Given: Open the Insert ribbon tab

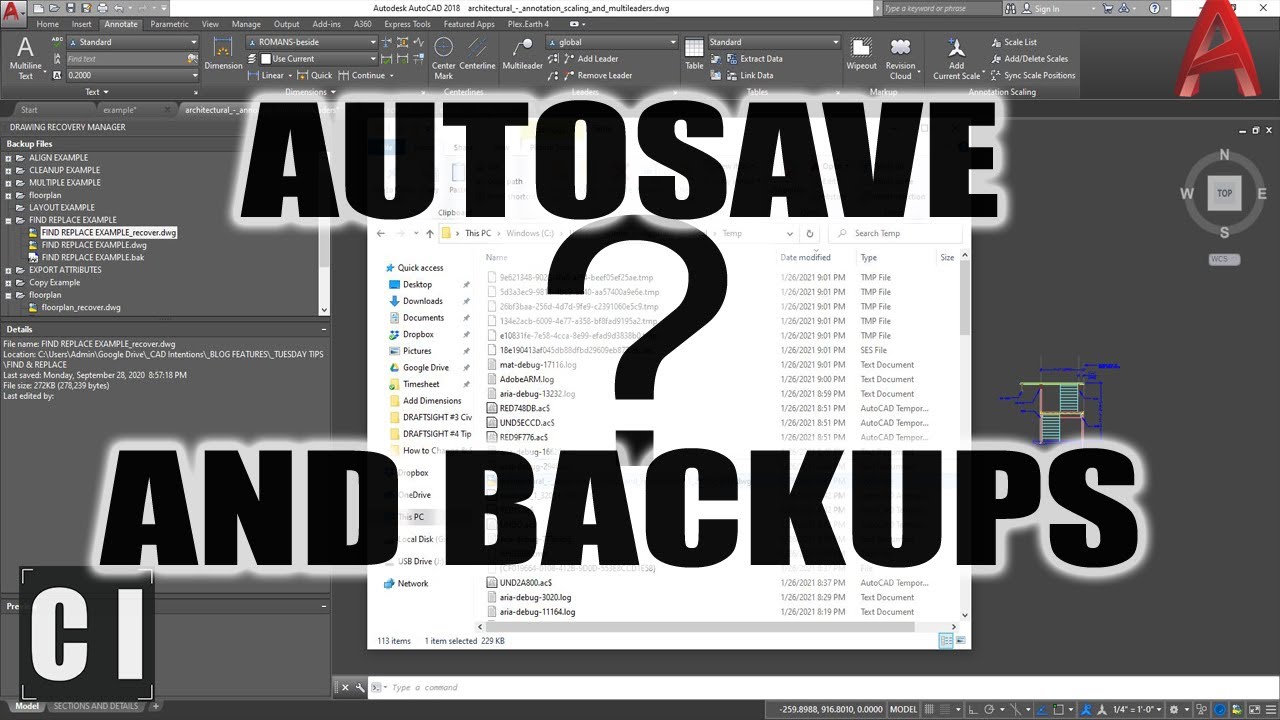Looking at the screenshot, I should coord(81,24).
